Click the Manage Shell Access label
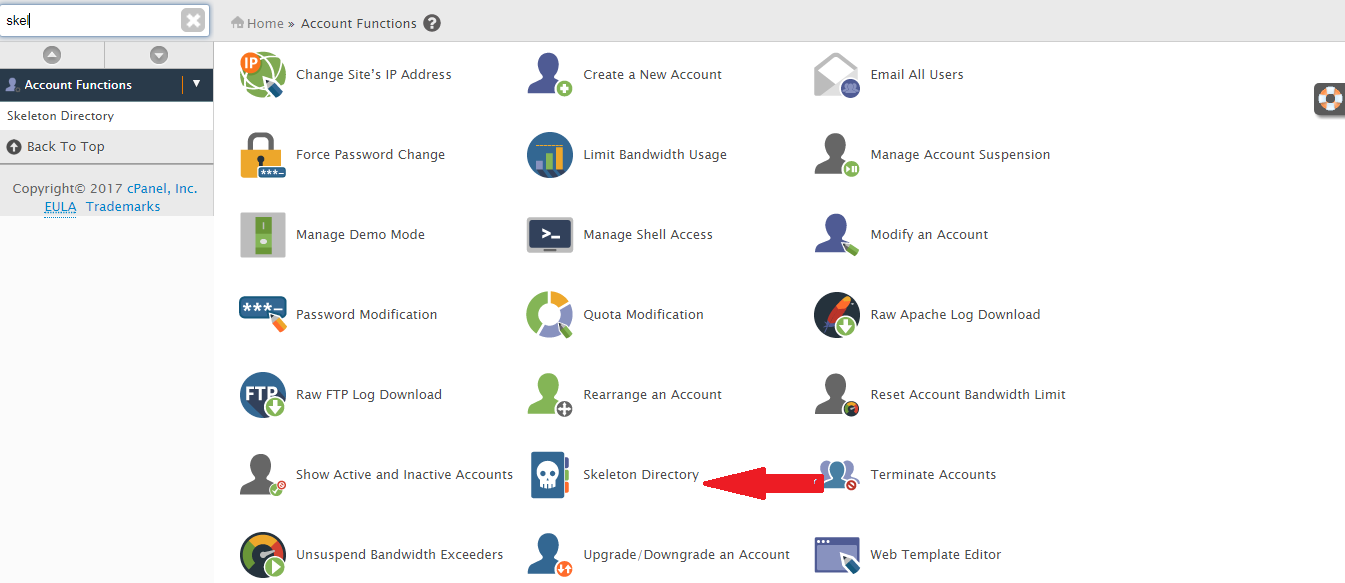 pos(648,235)
